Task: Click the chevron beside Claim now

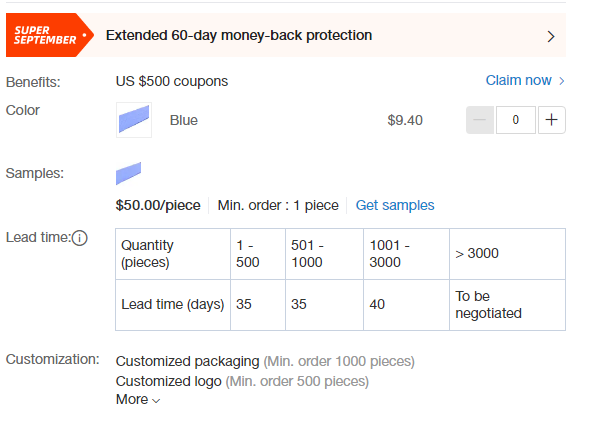Action: pyautogui.click(x=561, y=81)
